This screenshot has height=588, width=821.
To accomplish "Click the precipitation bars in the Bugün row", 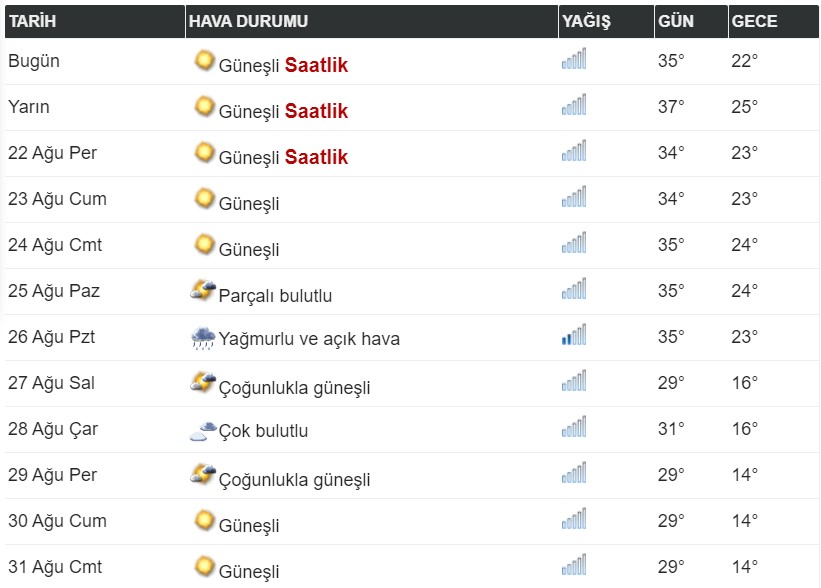I will (x=574, y=59).
